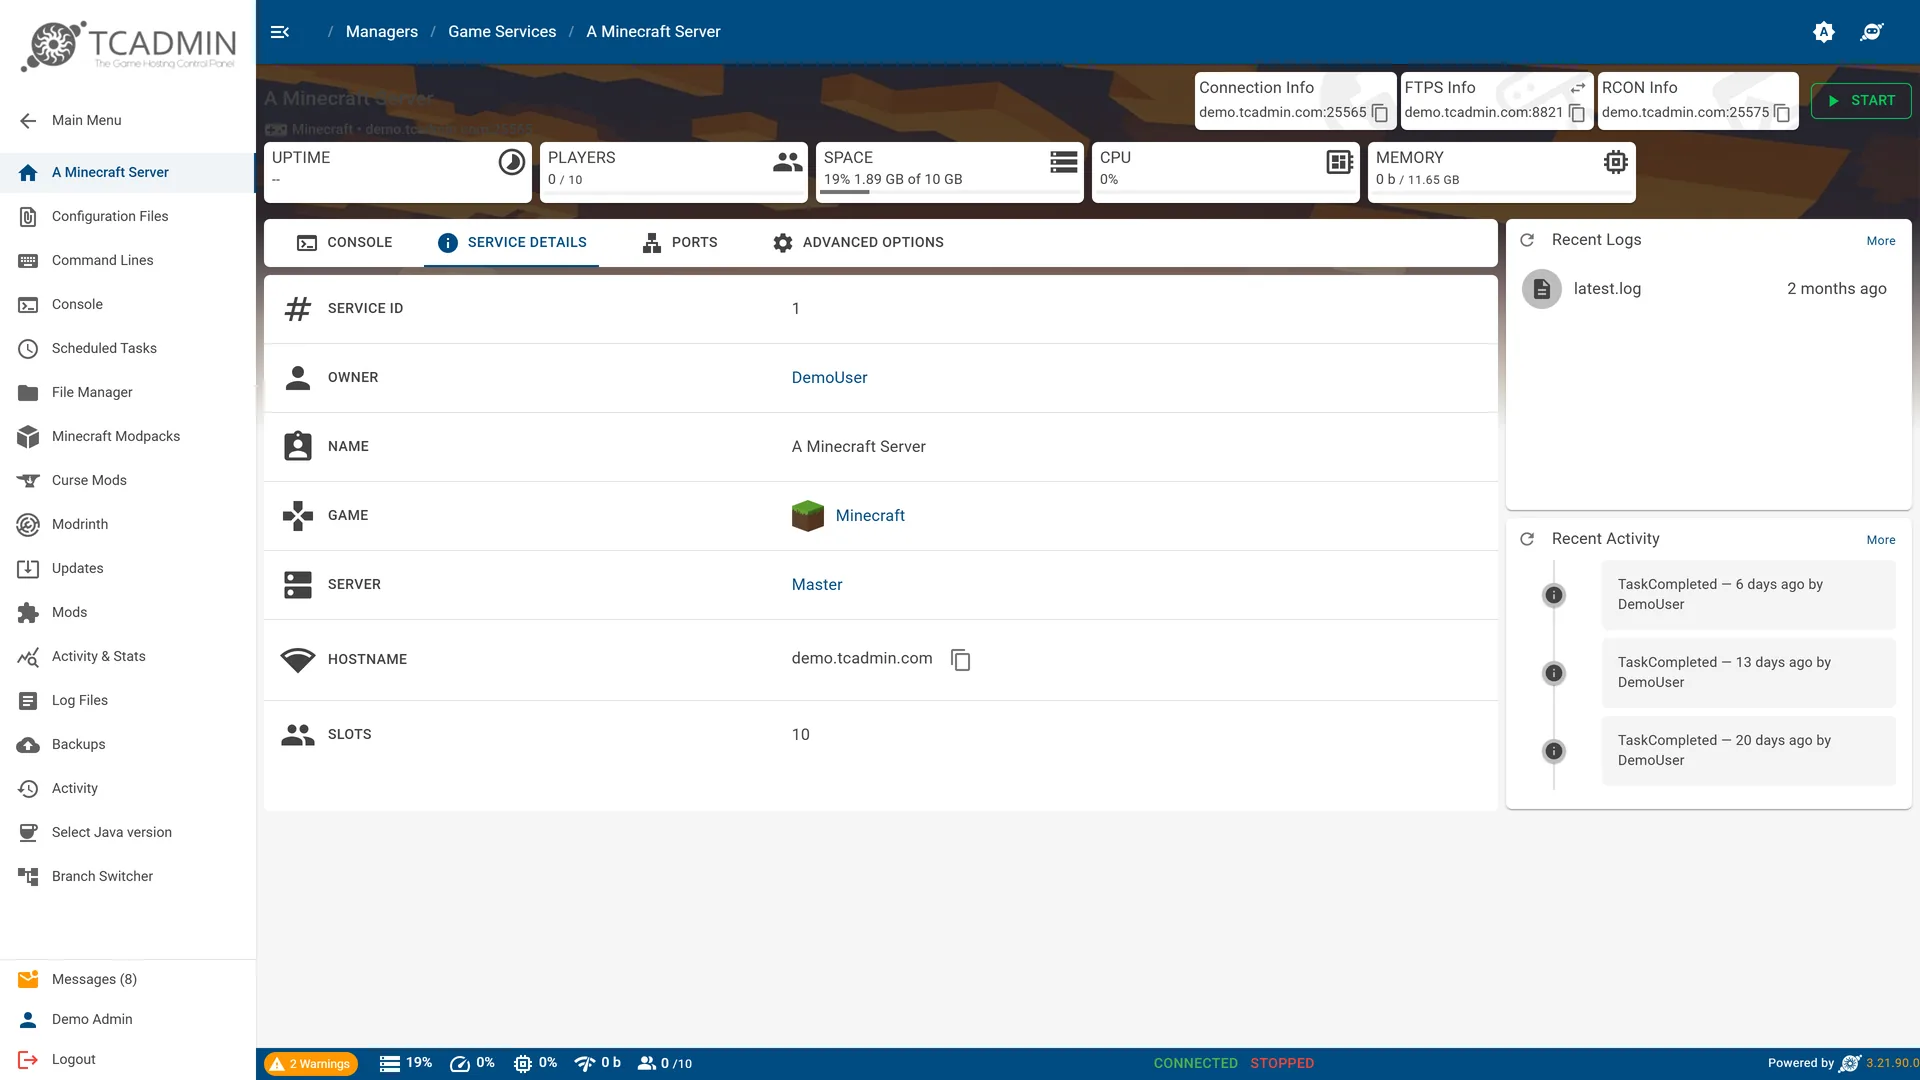Image resolution: width=1920 pixels, height=1080 pixels.
Task: Open Log Files
Action: pos(128,700)
